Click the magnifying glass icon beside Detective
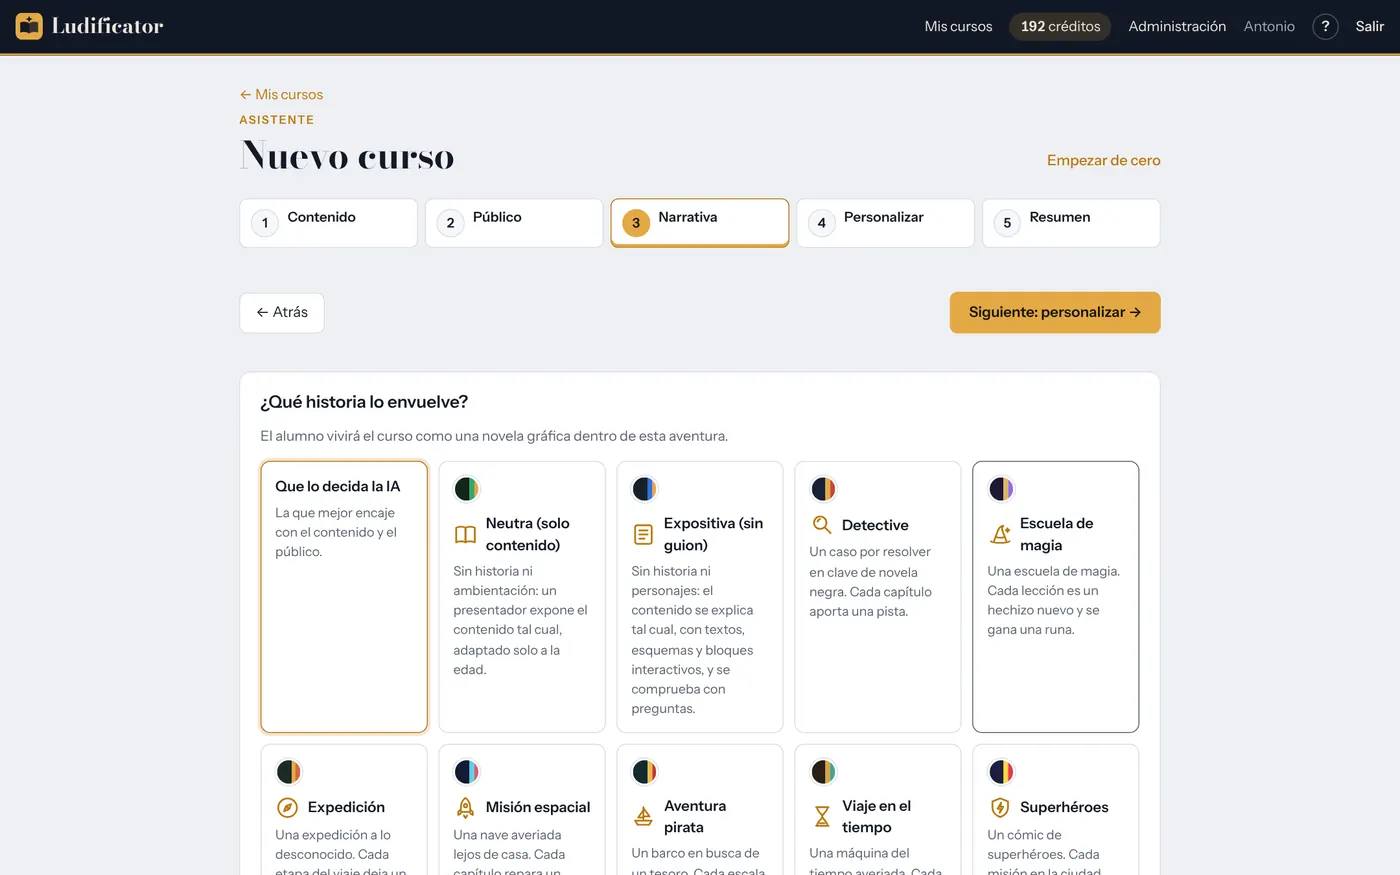The width and height of the screenshot is (1400, 875). coord(822,525)
